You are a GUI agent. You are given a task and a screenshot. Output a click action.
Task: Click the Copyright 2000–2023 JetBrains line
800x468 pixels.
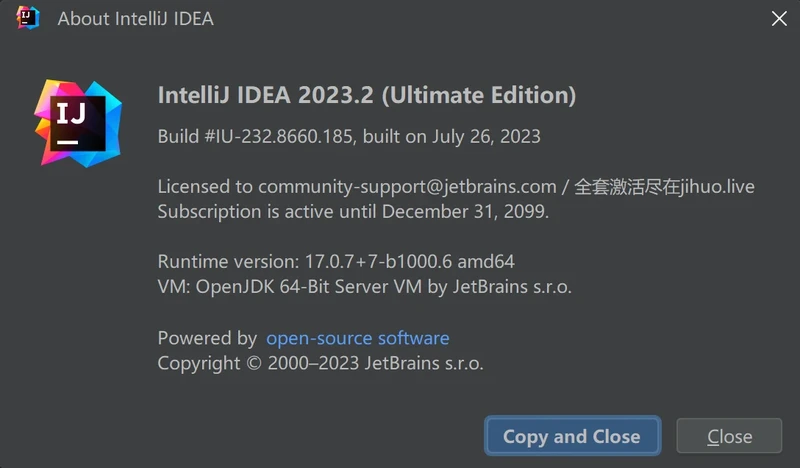pos(320,363)
